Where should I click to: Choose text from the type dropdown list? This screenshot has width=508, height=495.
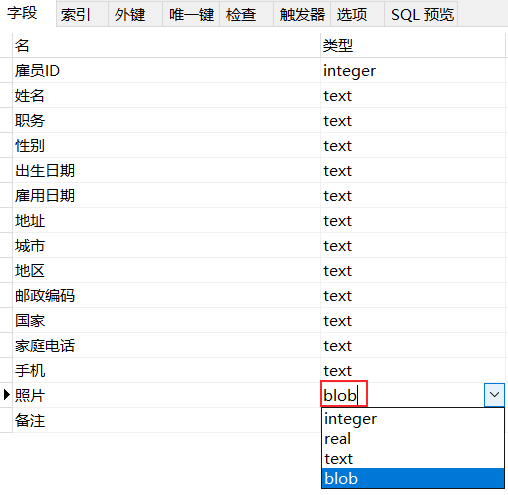click(x=413, y=459)
